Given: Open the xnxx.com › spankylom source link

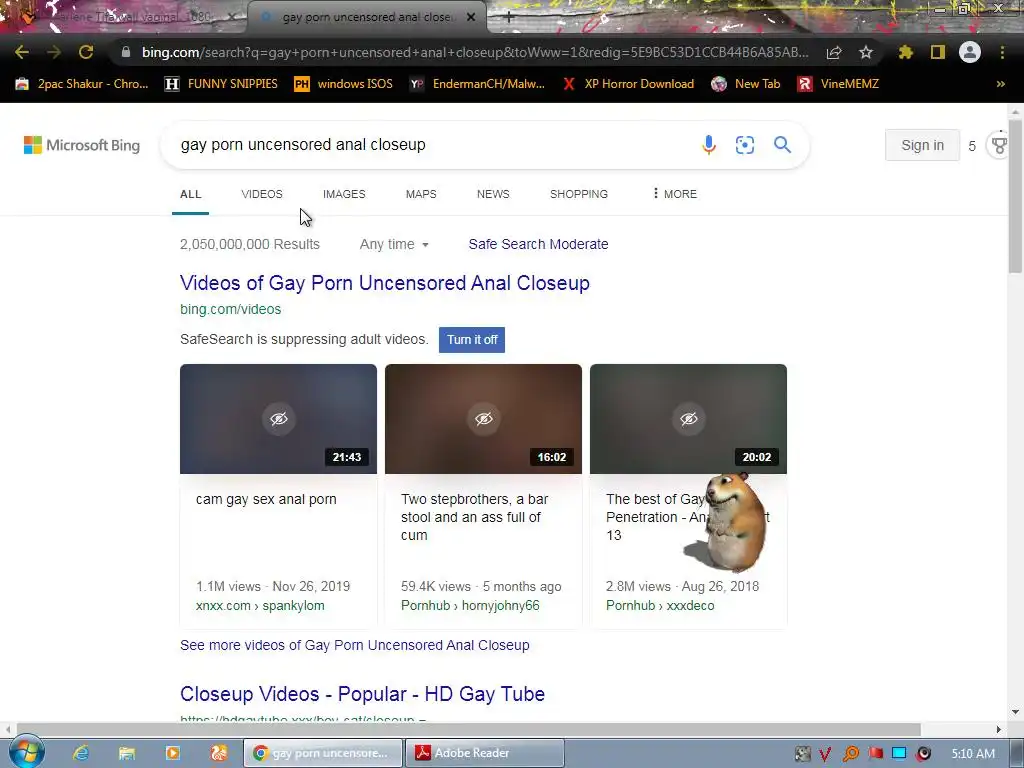Looking at the screenshot, I should [260, 605].
